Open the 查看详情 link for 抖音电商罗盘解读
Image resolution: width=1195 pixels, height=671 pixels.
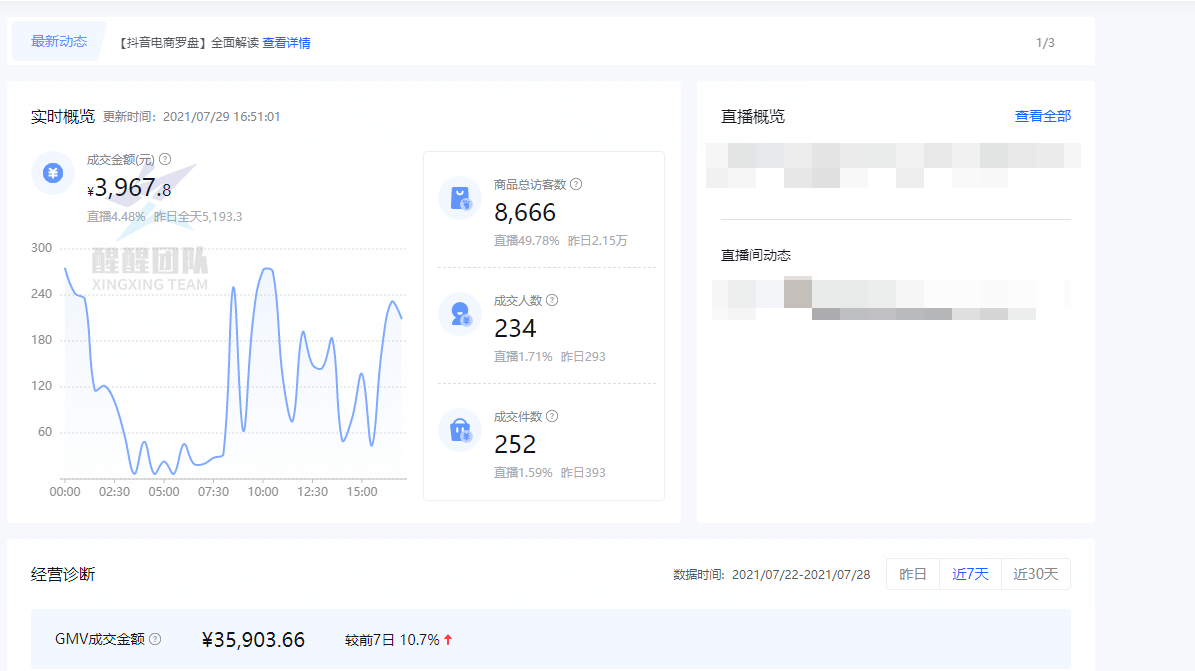[x=287, y=42]
